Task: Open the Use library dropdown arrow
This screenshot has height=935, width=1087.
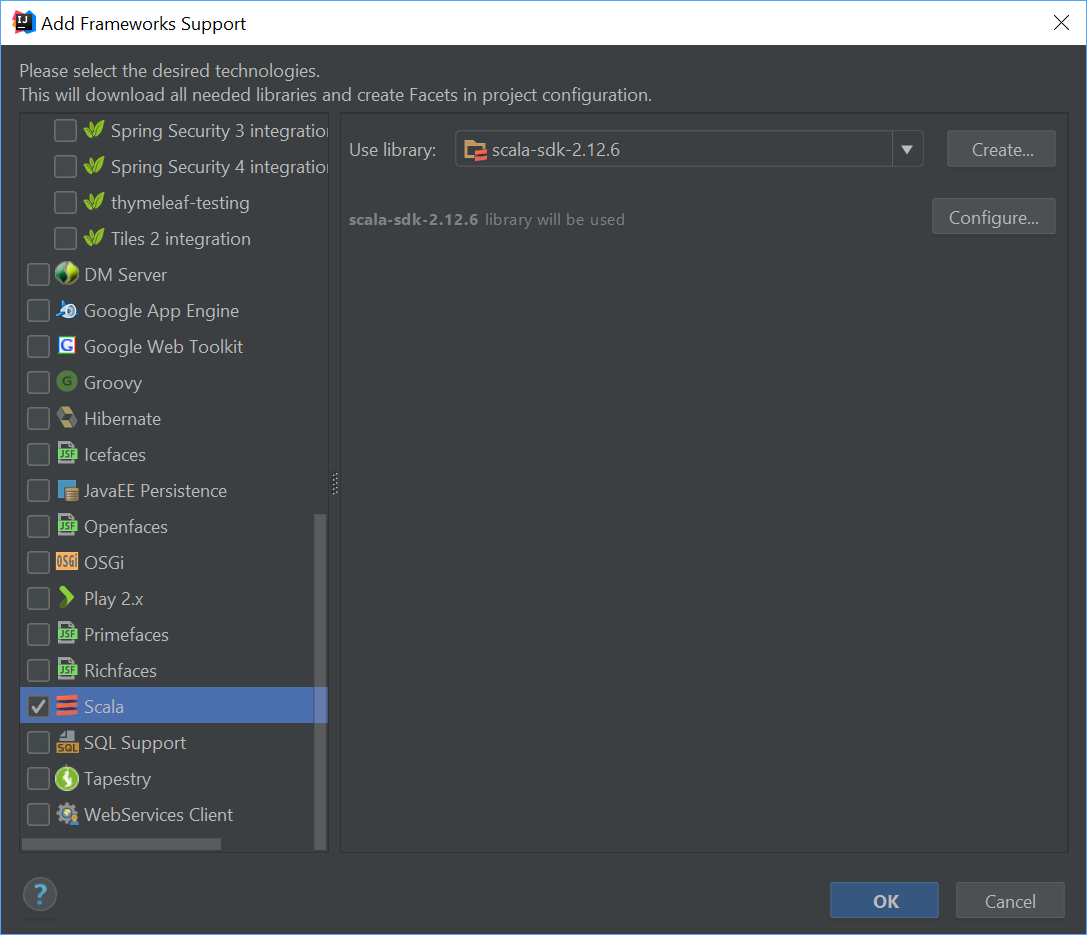Action: (907, 149)
